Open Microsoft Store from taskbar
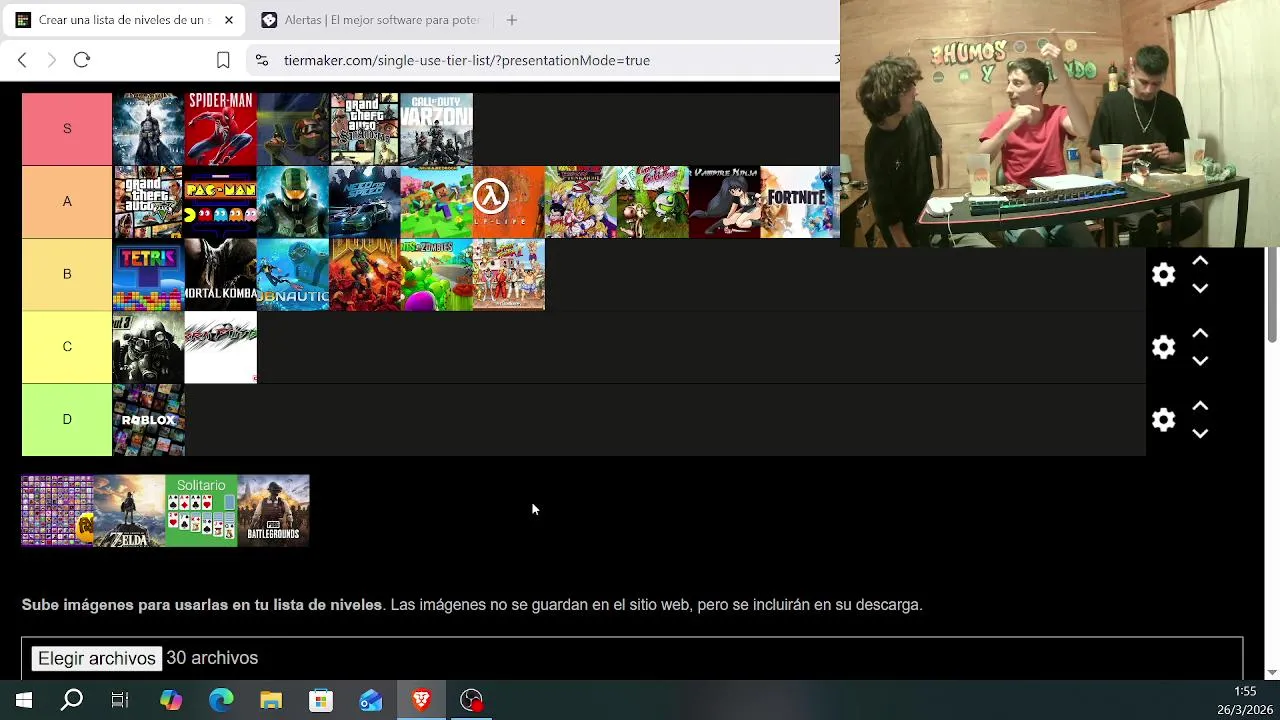 tap(321, 700)
